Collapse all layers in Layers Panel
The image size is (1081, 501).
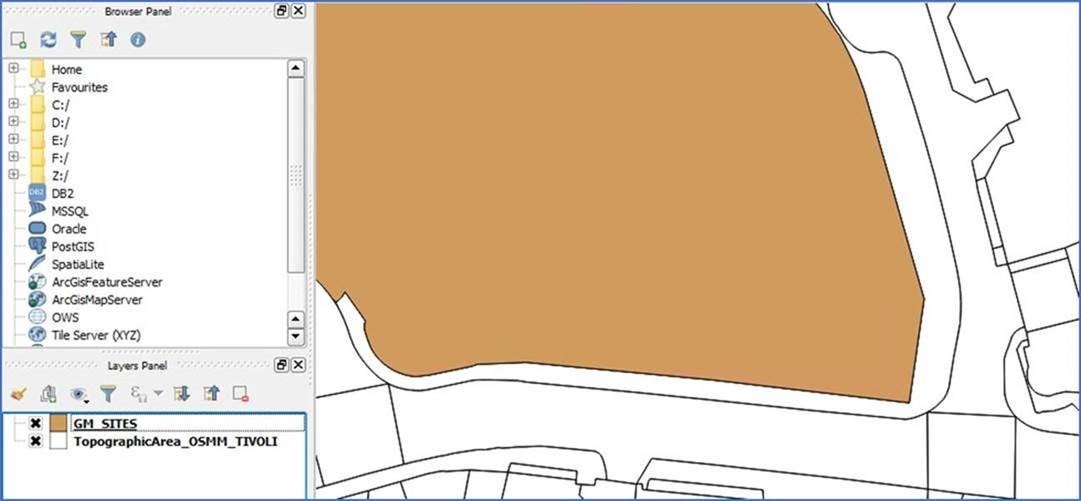click(212, 394)
